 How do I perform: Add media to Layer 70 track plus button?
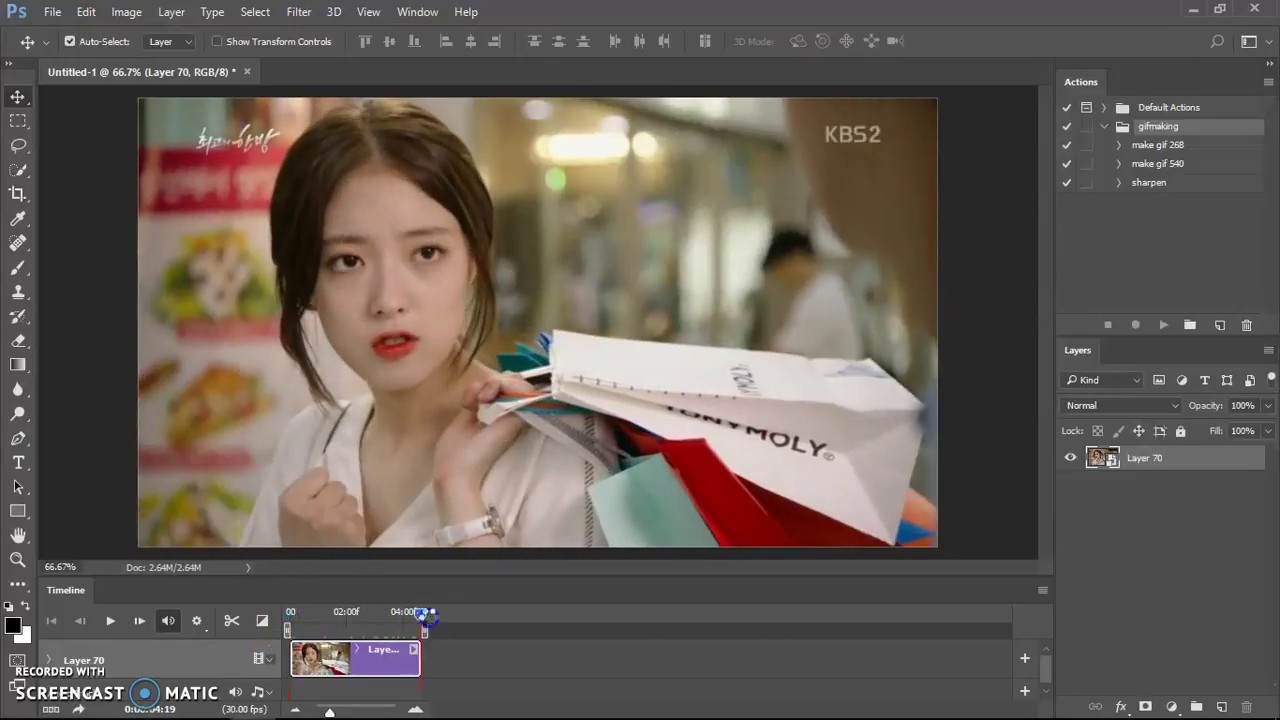pyautogui.click(x=1024, y=658)
